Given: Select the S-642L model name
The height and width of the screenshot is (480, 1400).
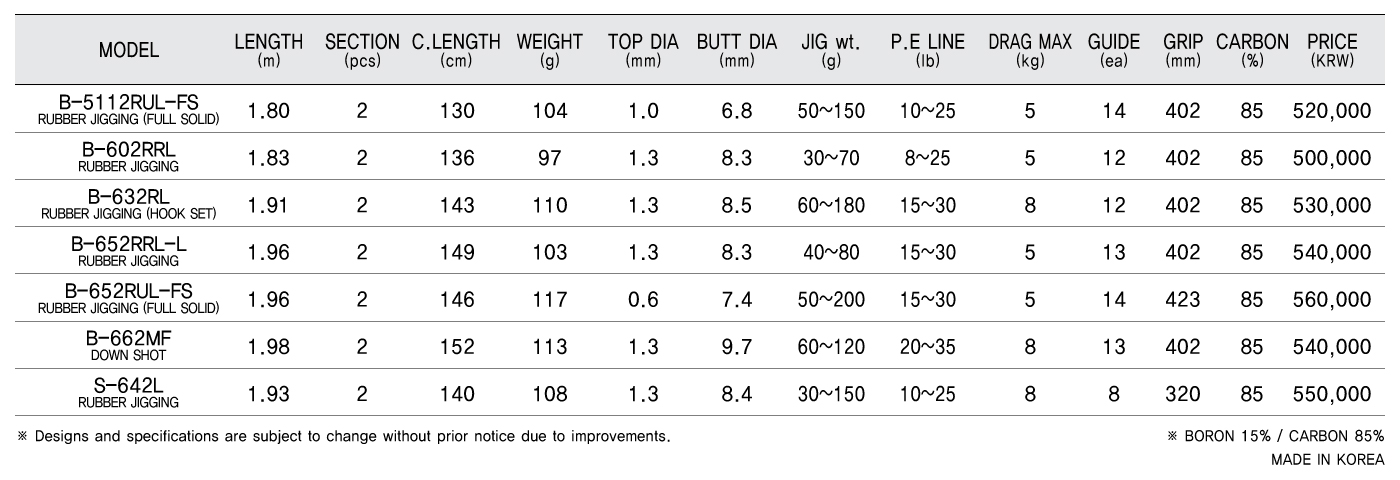Looking at the screenshot, I should point(129,385).
